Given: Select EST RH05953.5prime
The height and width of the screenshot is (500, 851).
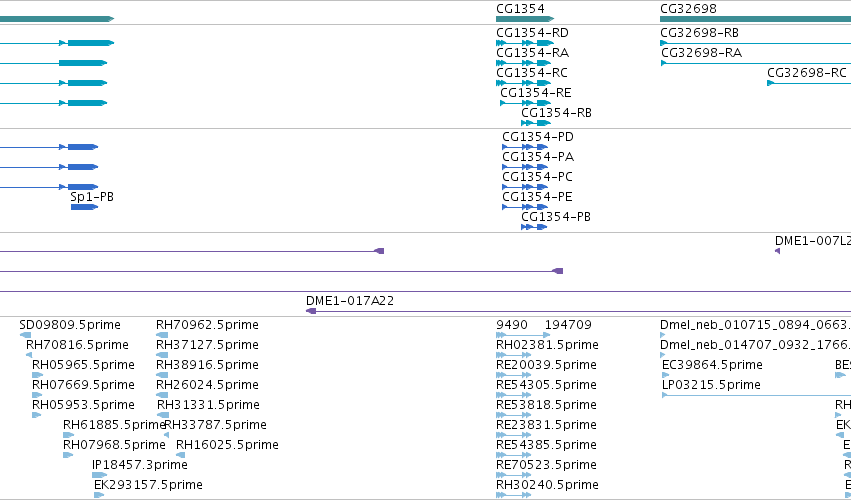Looking at the screenshot, I should pyautogui.click(x=36, y=415).
